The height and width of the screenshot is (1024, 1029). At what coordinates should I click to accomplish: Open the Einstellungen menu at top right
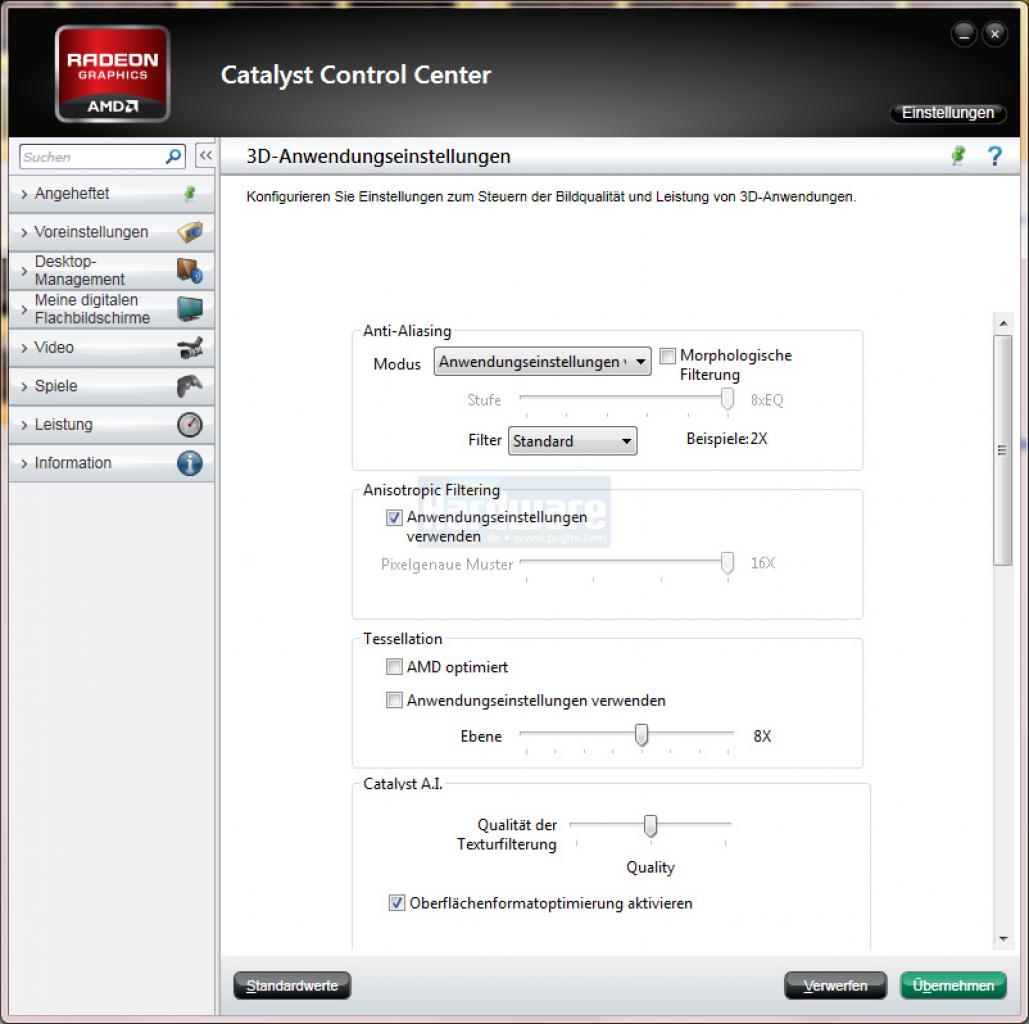point(948,113)
